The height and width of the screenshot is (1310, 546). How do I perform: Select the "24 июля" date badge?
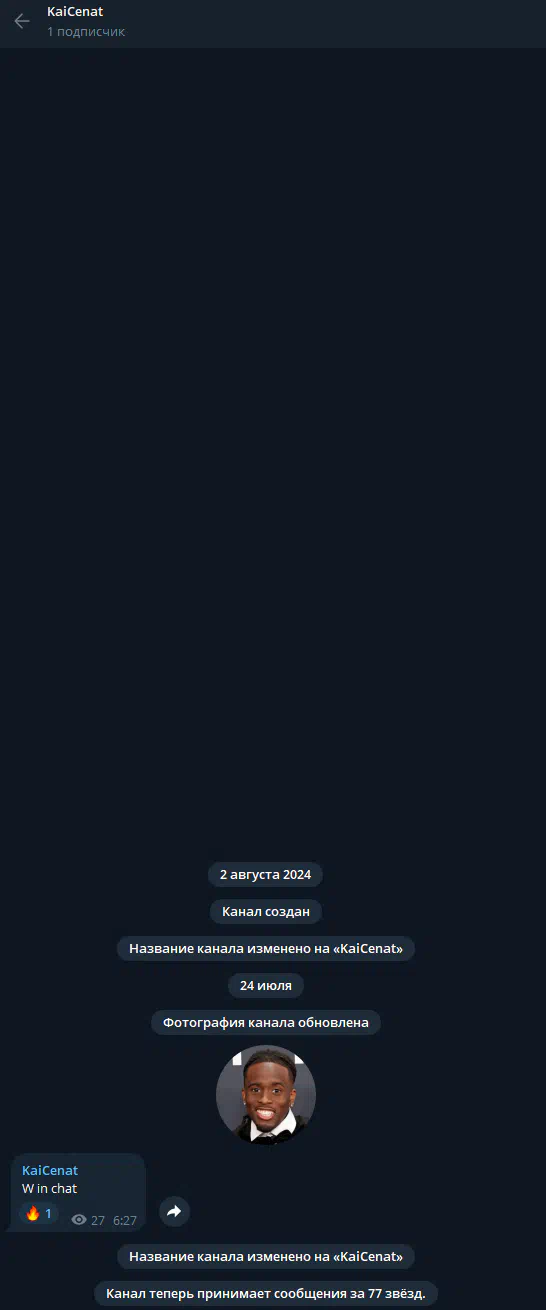click(266, 986)
